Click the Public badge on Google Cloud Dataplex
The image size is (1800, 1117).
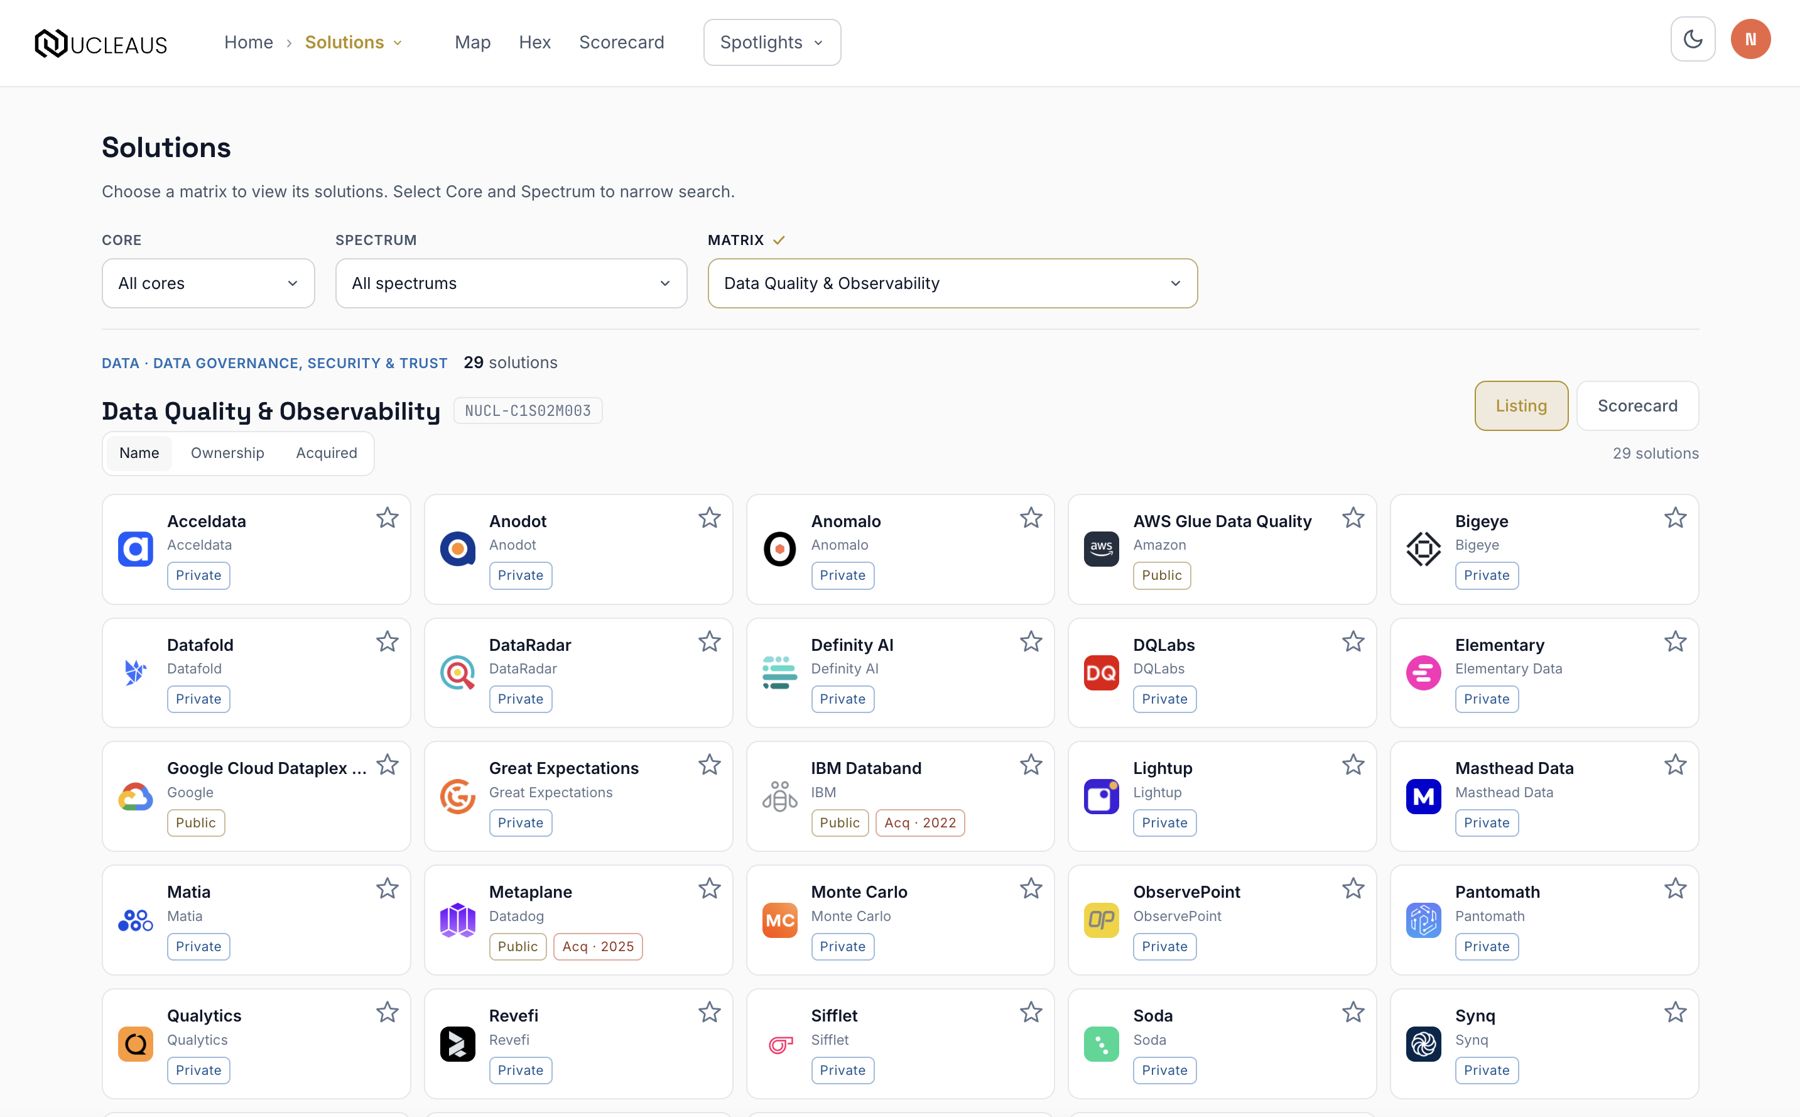coord(196,823)
